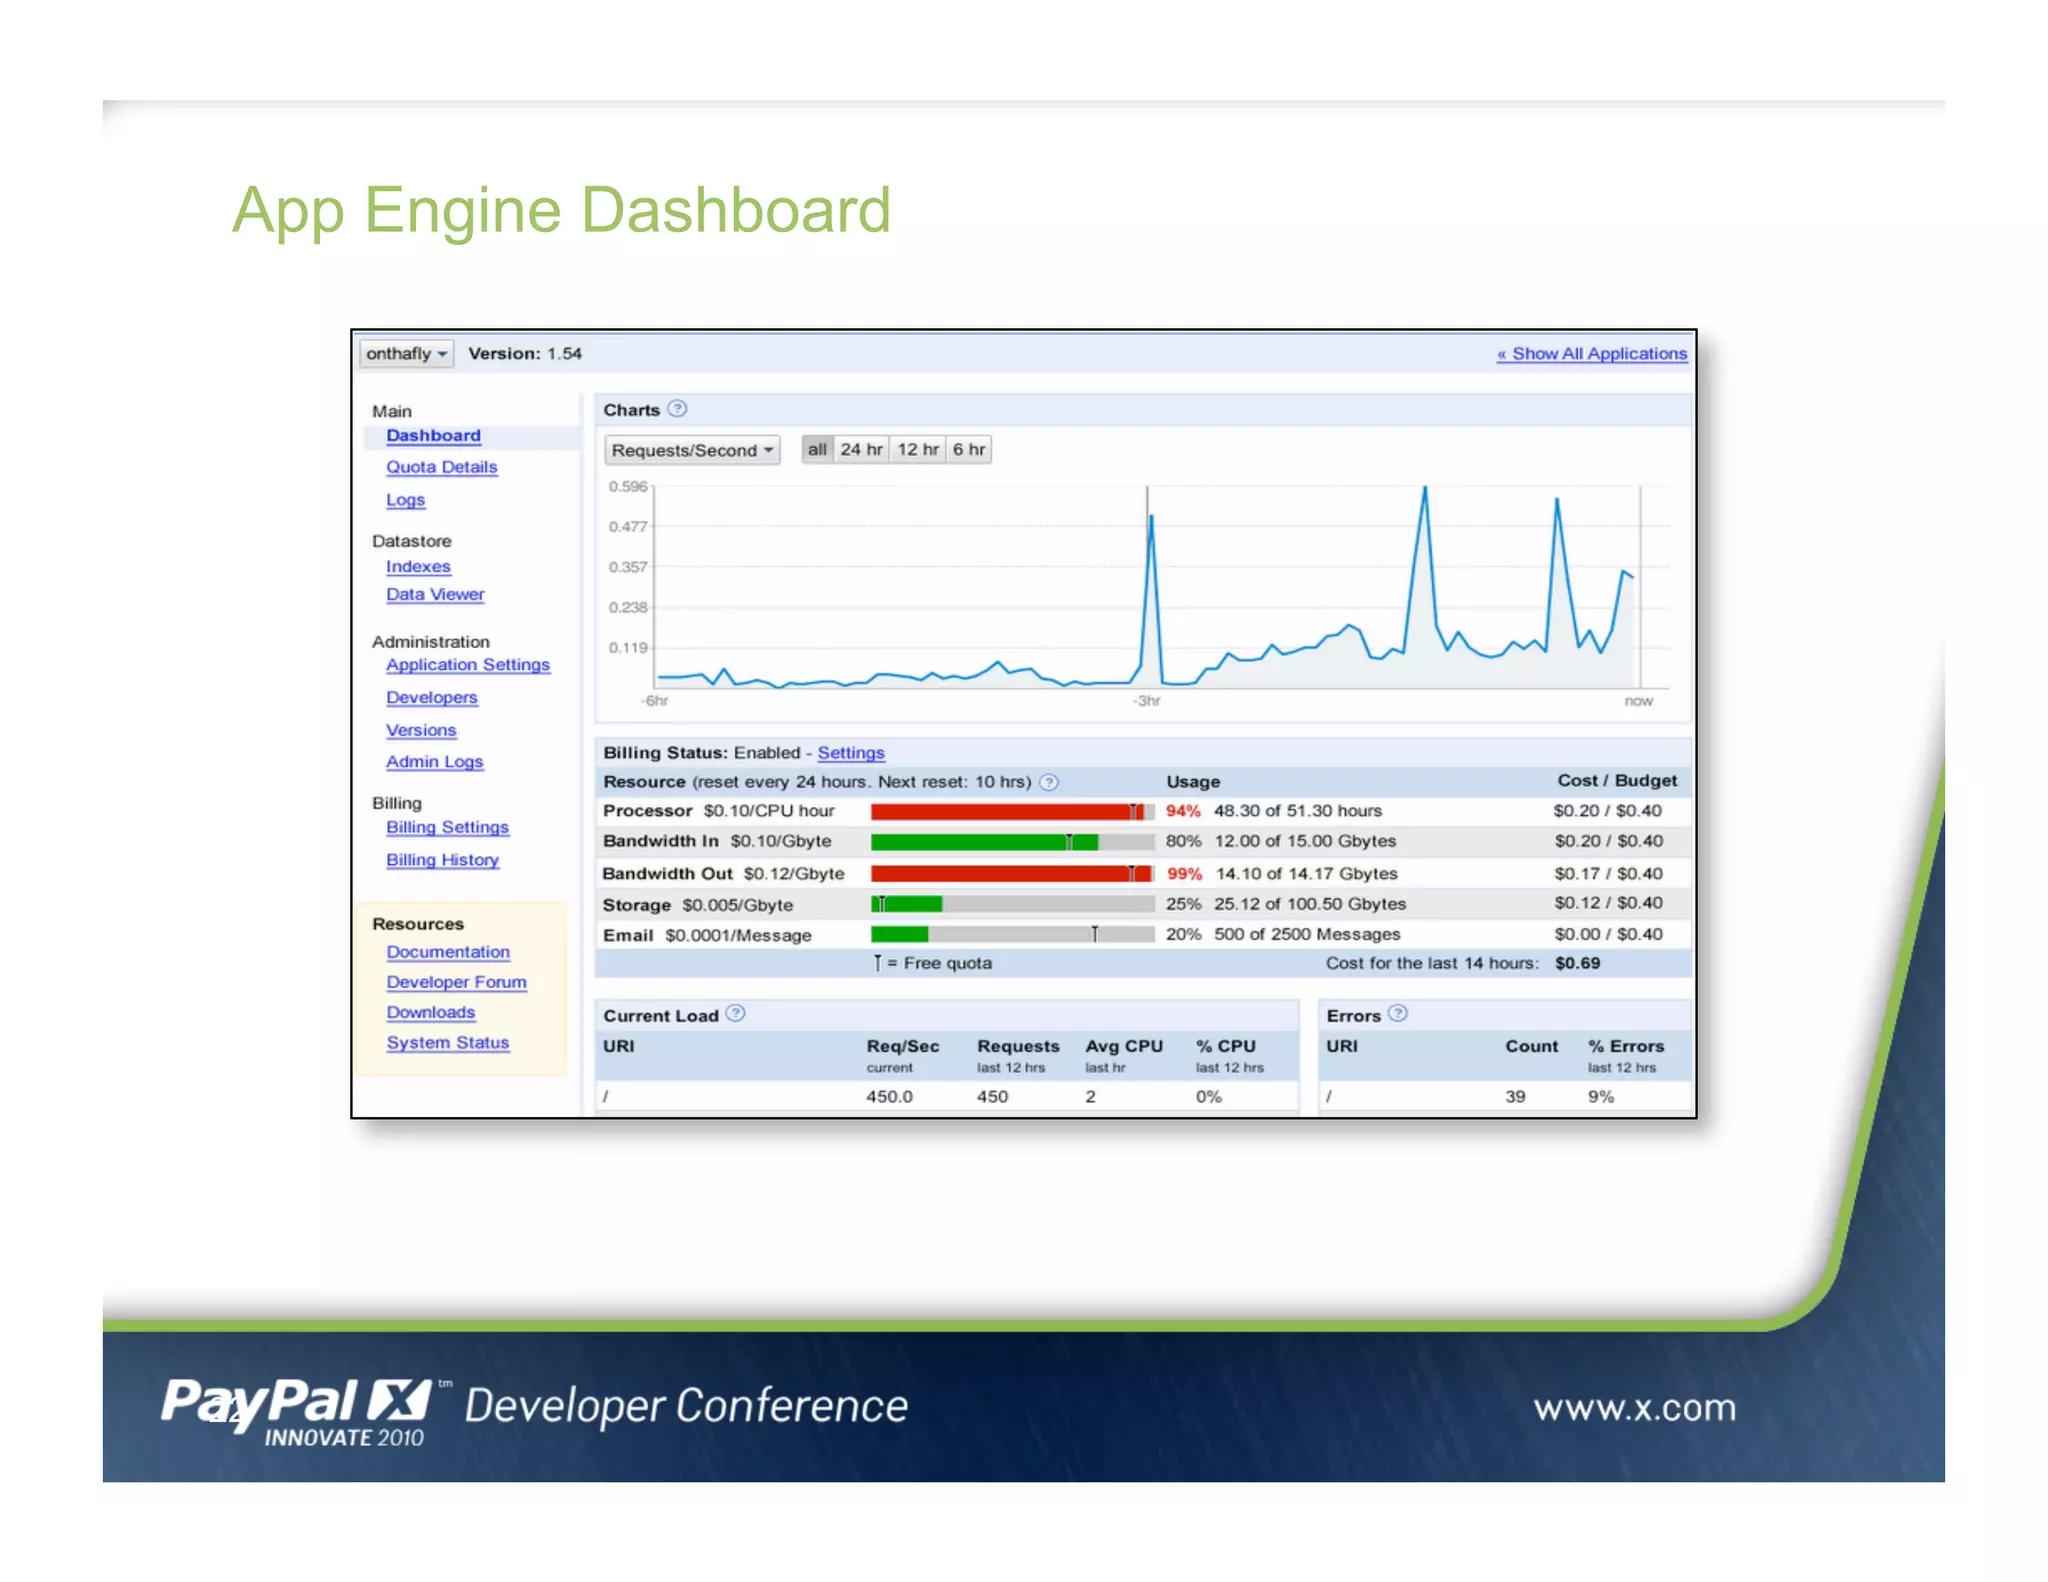Image resolution: width=2048 pixels, height=1582 pixels.
Task: Click the 99% bandwidth out percentage
Action: pos(1184,873)
